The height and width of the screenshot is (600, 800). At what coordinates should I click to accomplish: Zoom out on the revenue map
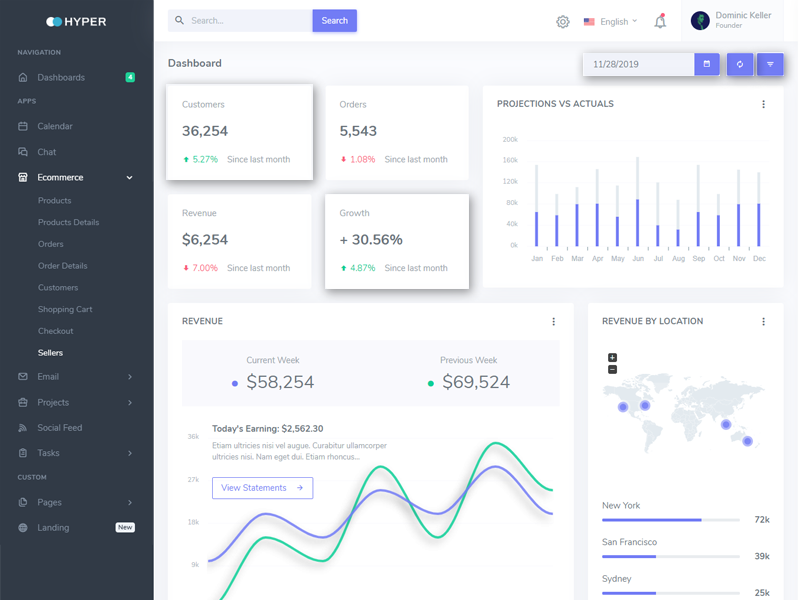click(613, 370)
